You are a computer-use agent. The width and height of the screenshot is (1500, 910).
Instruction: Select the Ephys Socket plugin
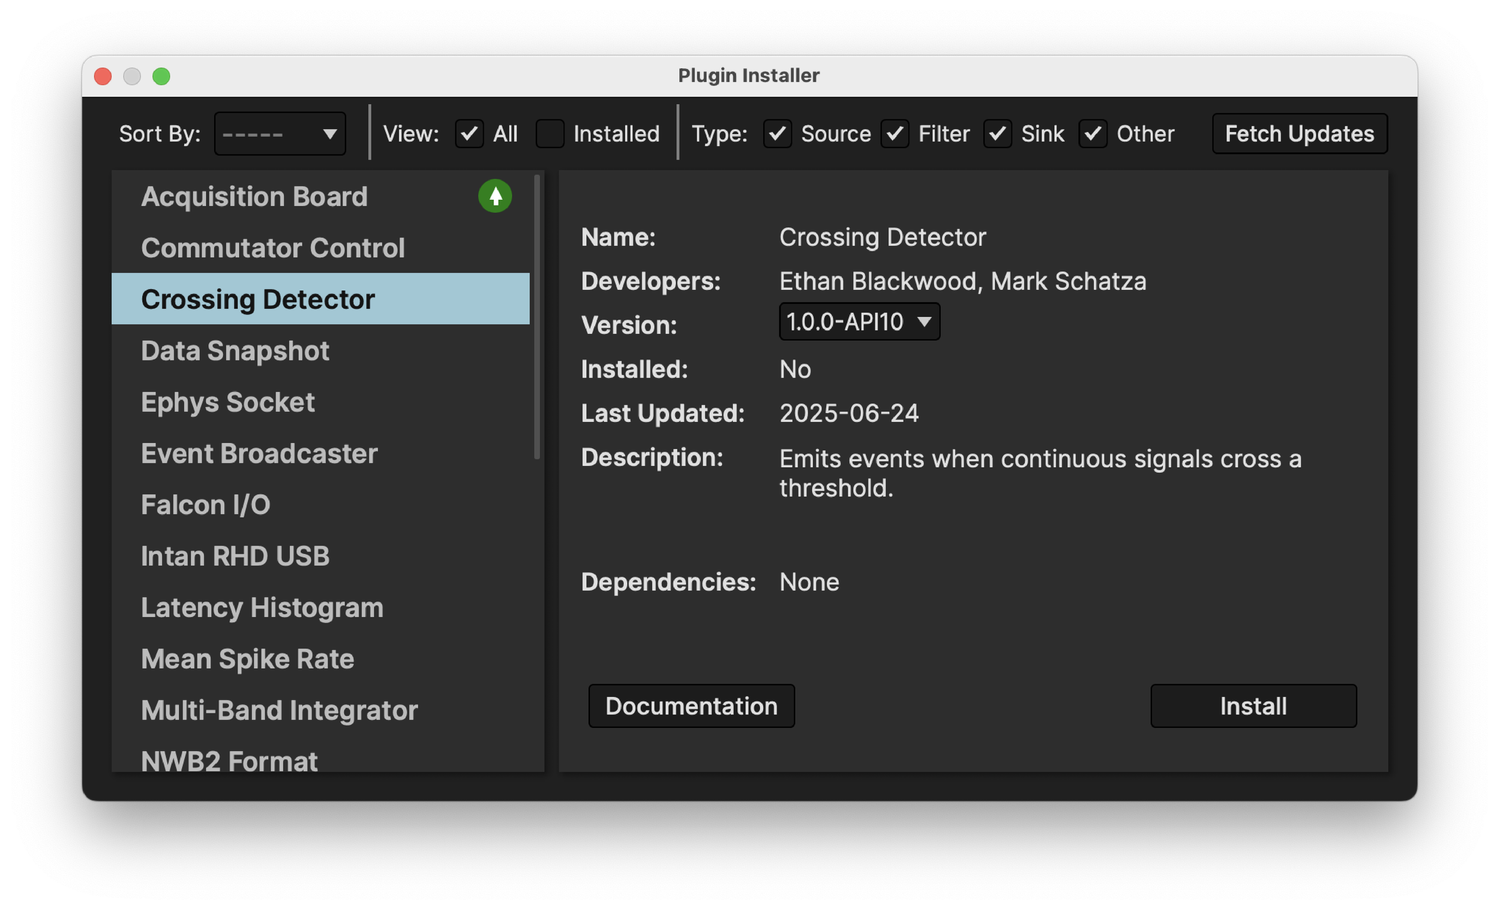click(228, 402)
